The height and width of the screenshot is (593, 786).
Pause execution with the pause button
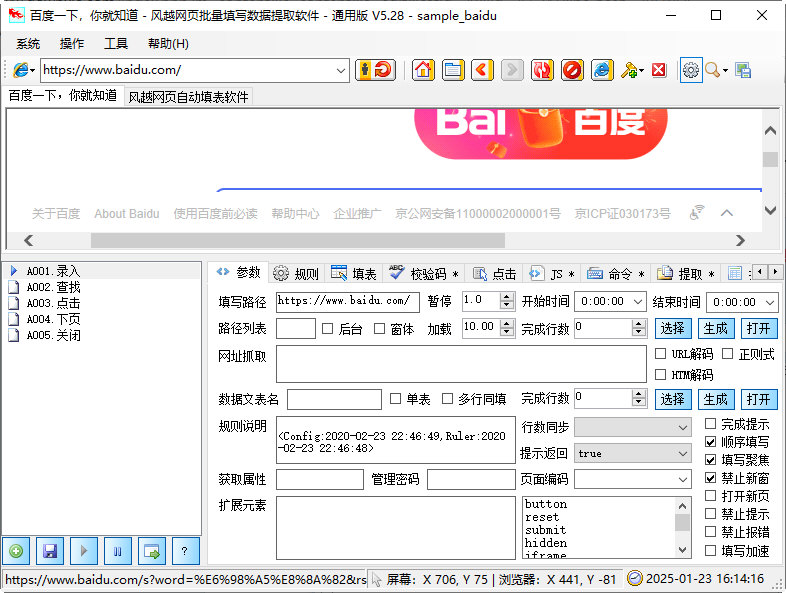pyautogui.click(x=118, y=551)
